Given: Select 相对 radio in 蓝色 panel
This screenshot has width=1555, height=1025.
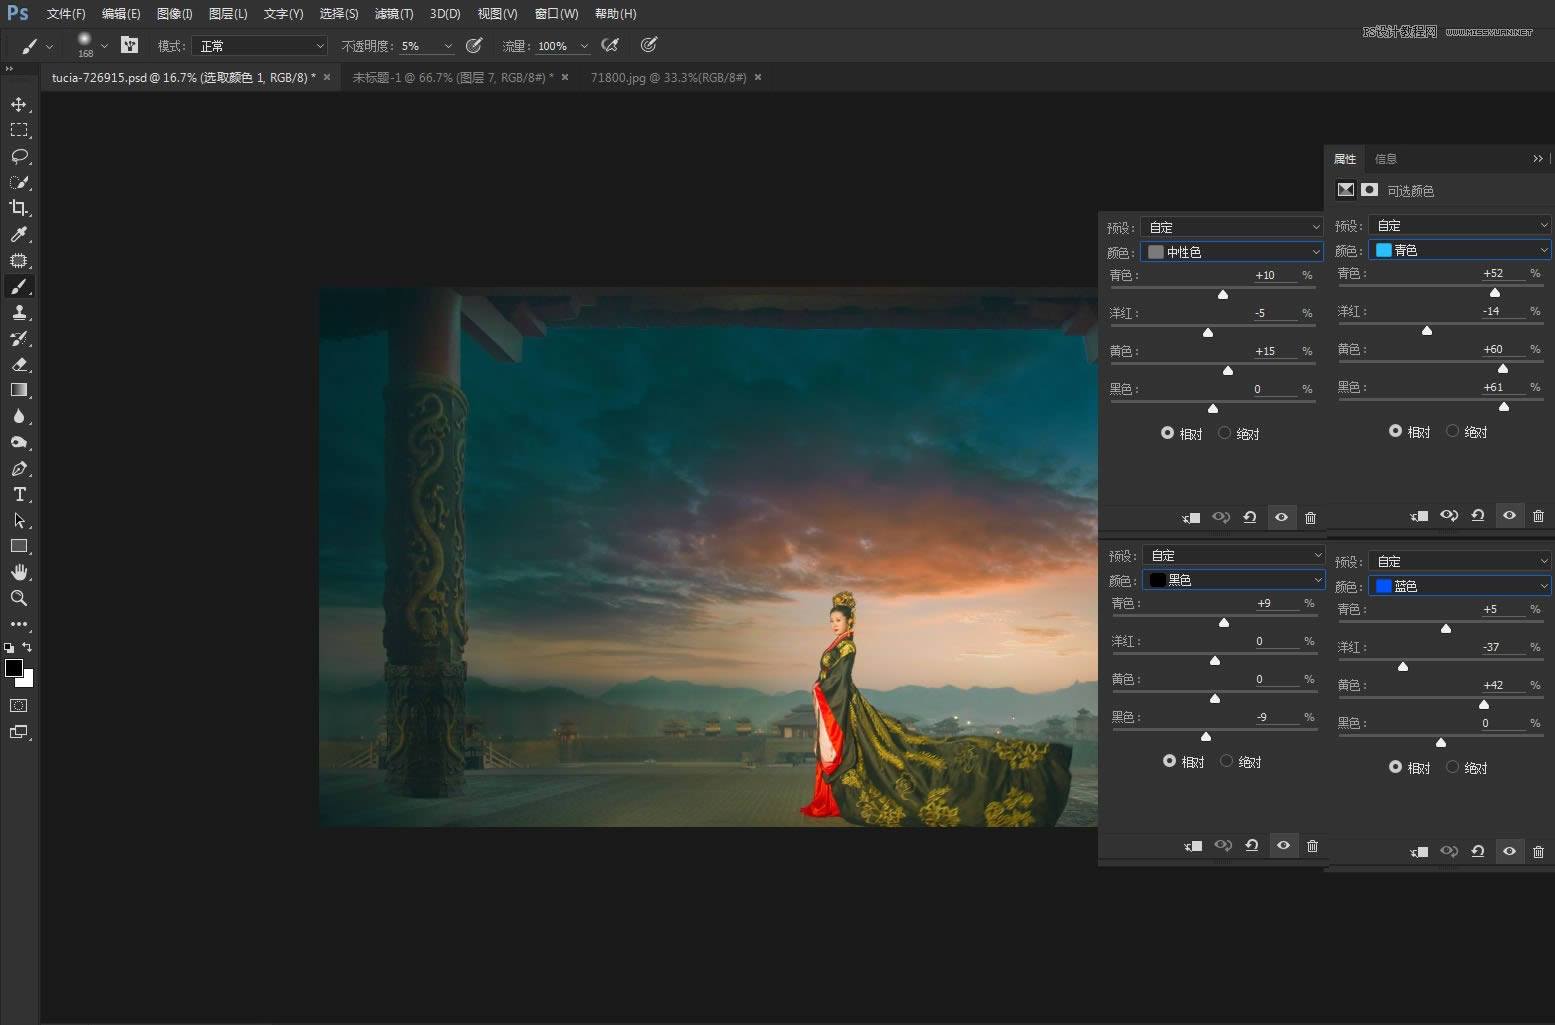Looking at the screenshot, I should pos(1395,767).
